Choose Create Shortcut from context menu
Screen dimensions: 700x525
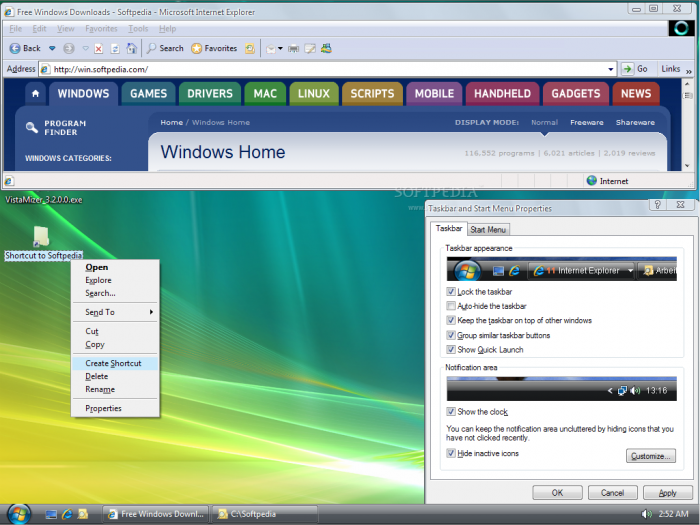coord(115,363)
